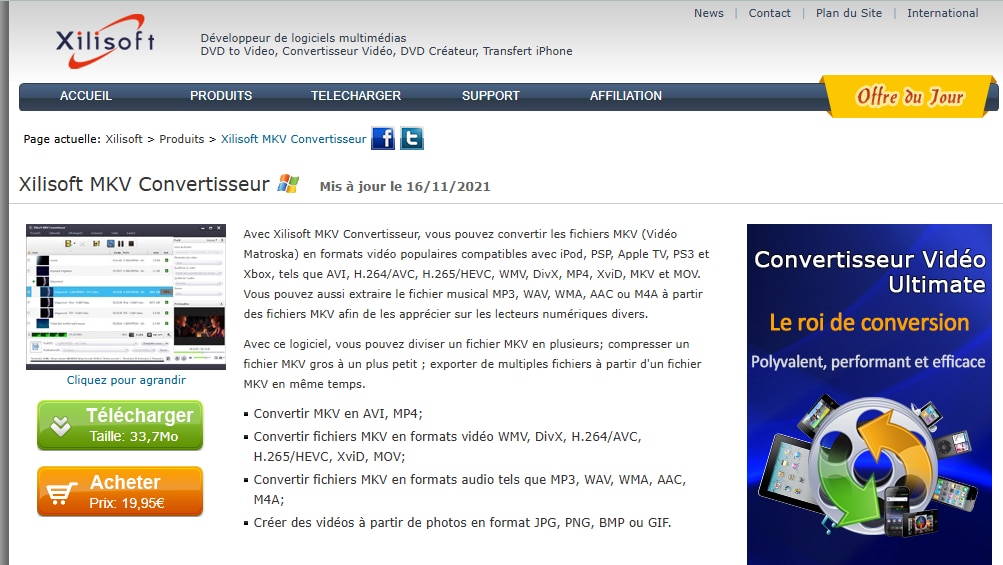Open the International link
The height and width of the screenshot is (565, 1003).
click(x=942, y=13)
